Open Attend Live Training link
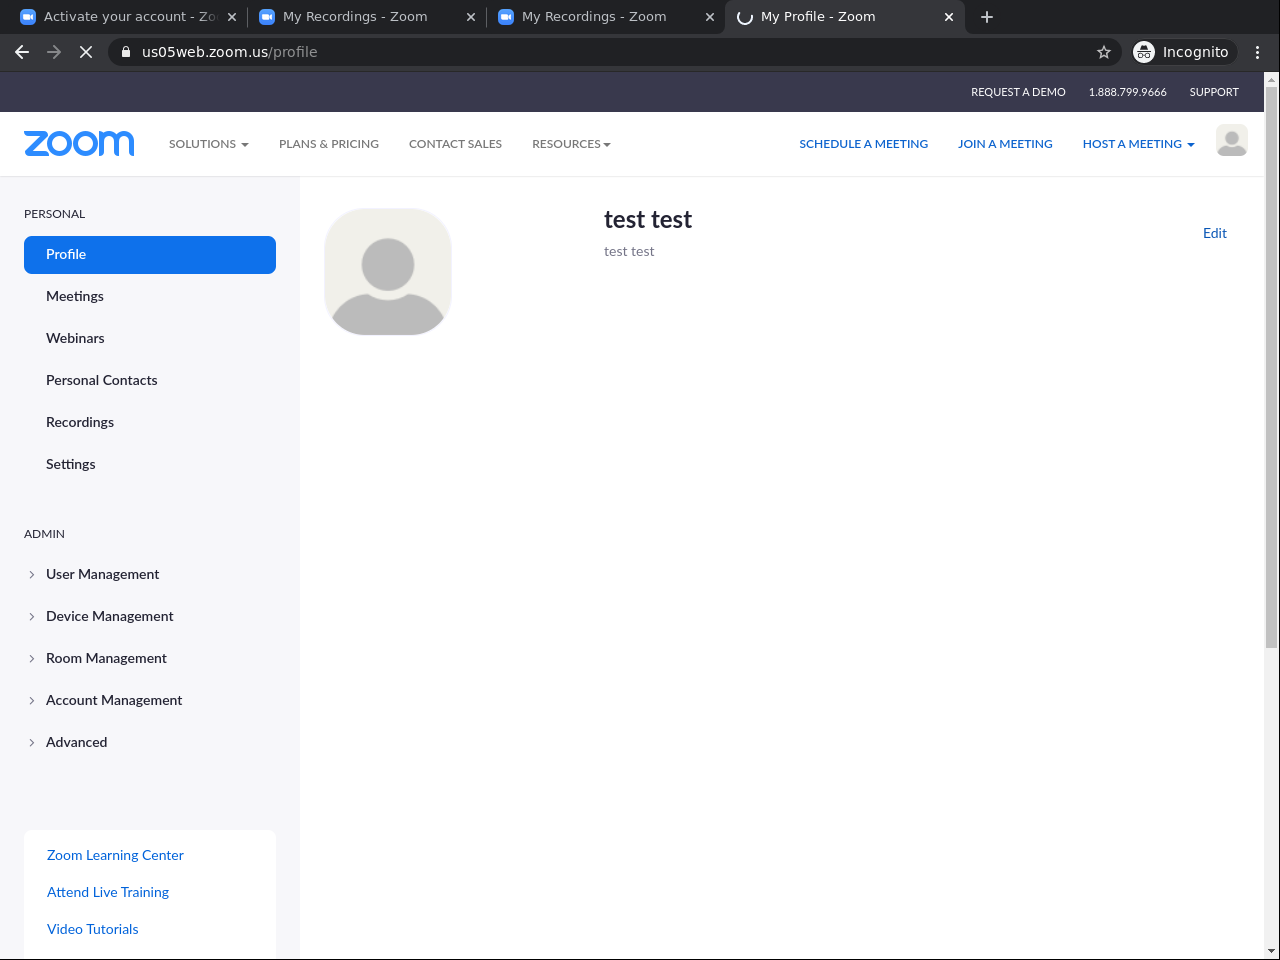 tap(108, 892)
